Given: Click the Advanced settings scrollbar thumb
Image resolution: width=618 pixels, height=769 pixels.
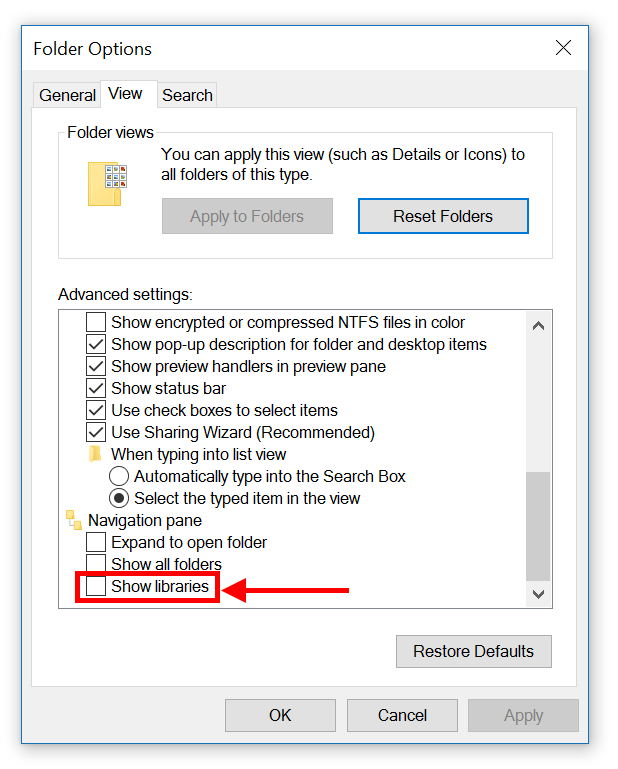Looking at the screenshot, I should tap(538, 526).
